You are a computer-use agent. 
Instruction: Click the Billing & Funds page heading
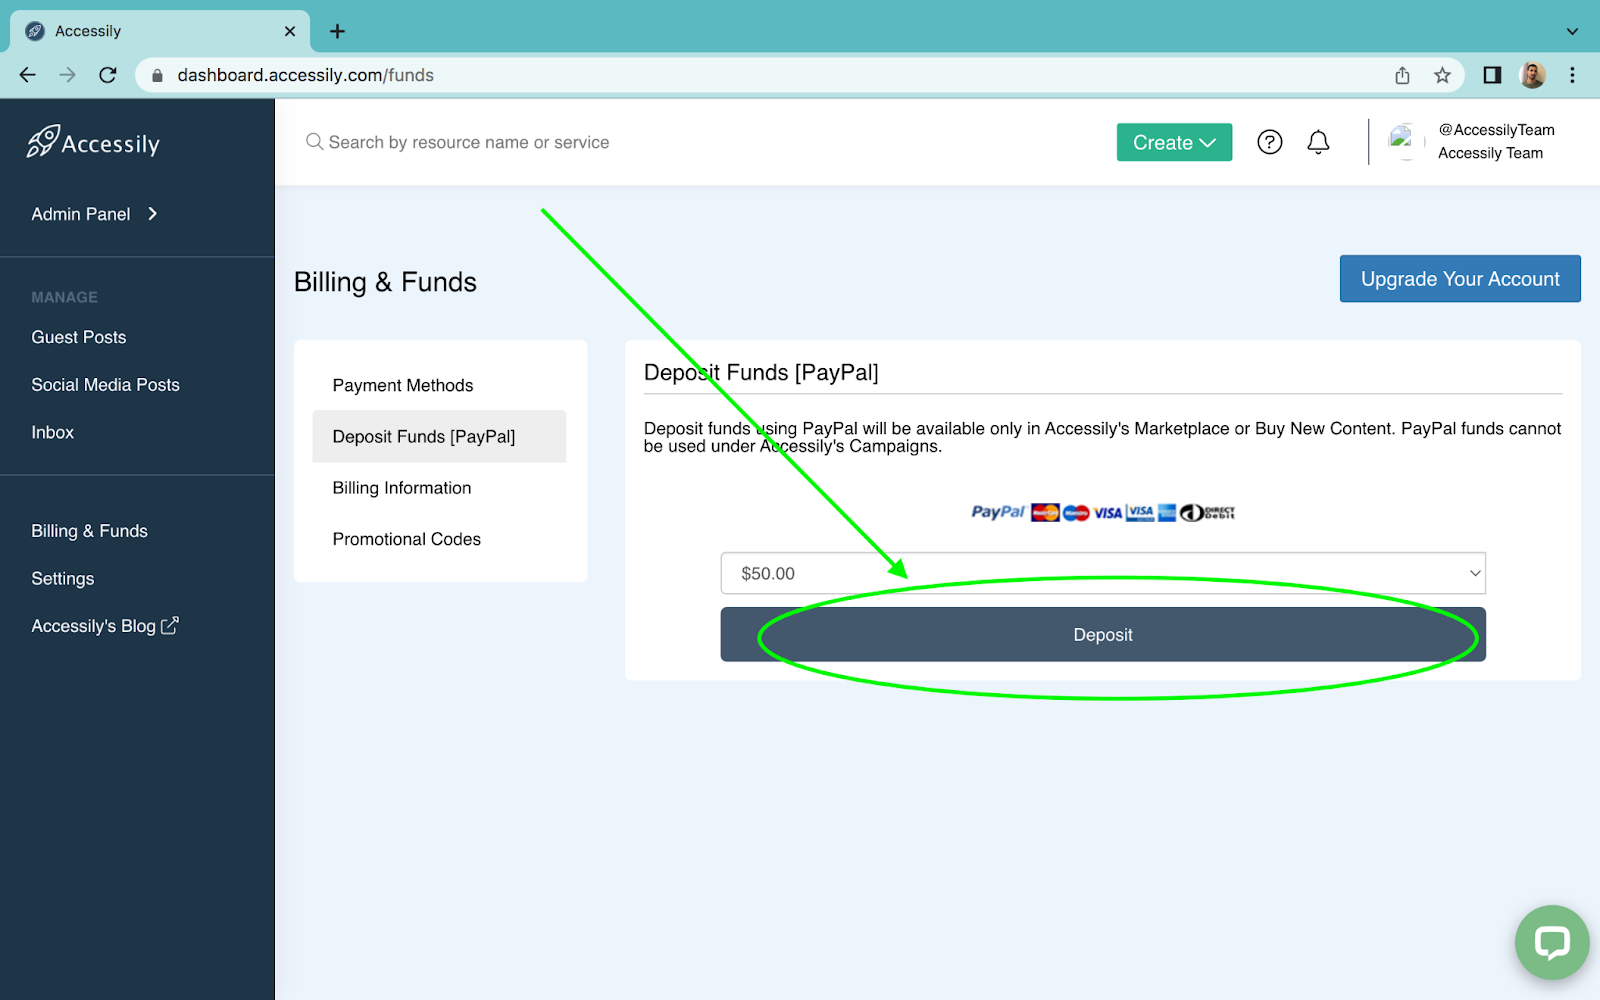click(385, 282)
